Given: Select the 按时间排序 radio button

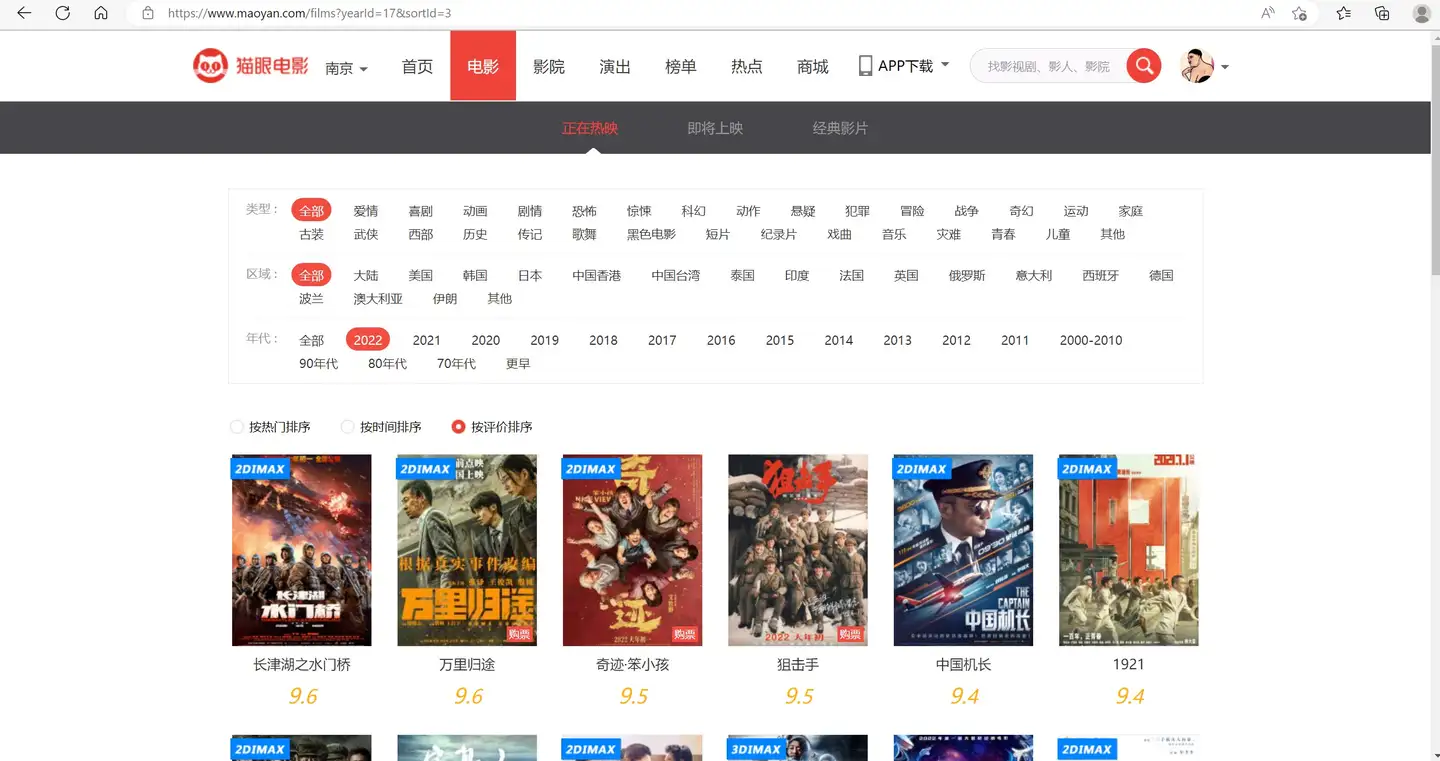Looking at the screenshot, I should 348,427.
